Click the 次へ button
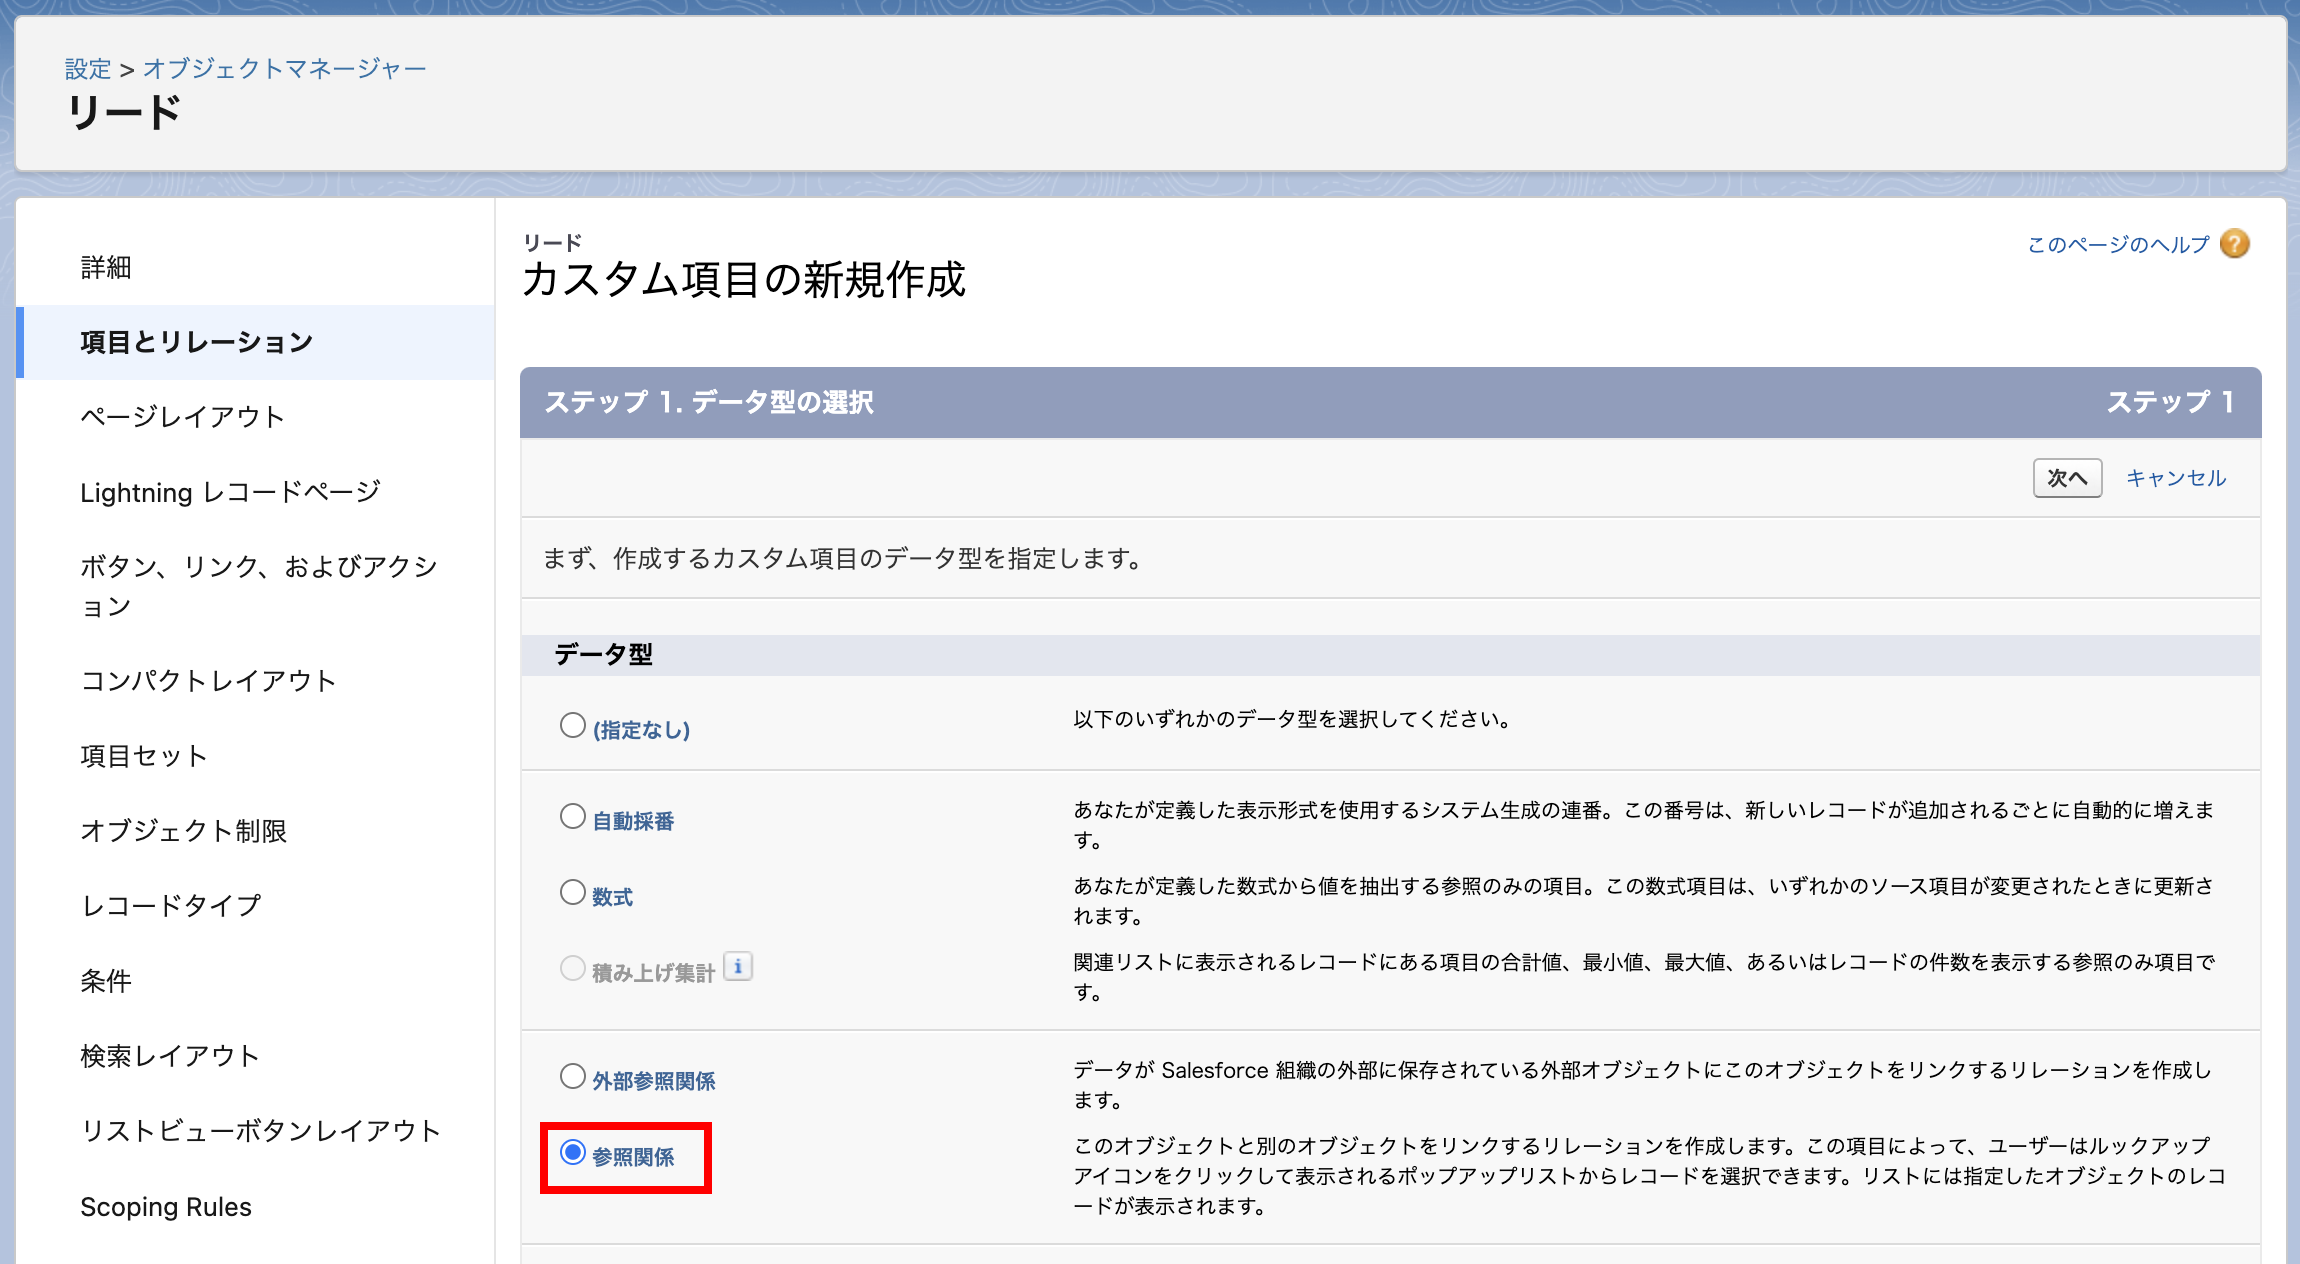 pos(2066,478)
